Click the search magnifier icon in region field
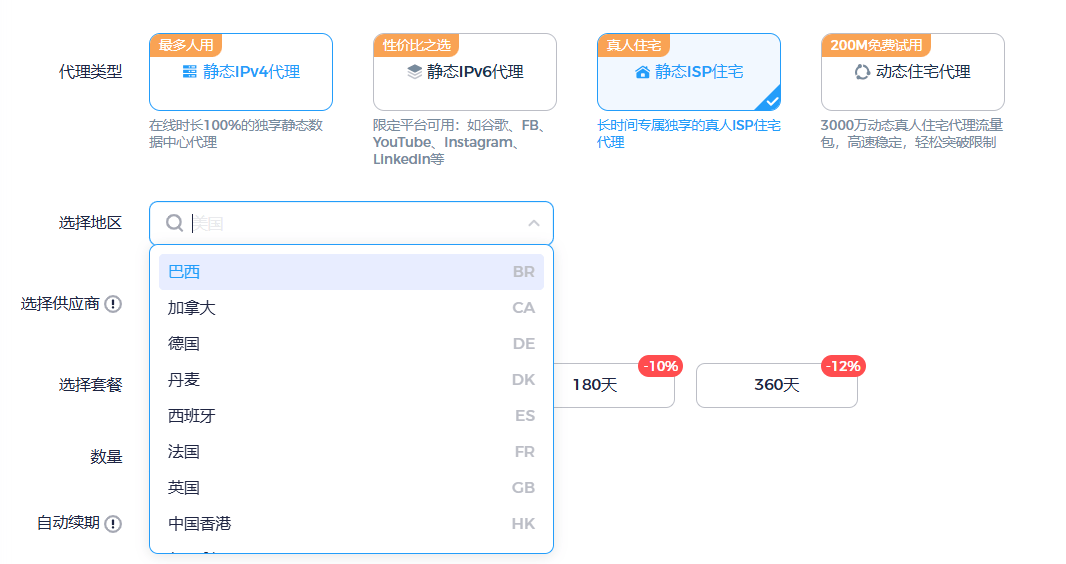This screenshot has height=564, width=1066. 175,223
